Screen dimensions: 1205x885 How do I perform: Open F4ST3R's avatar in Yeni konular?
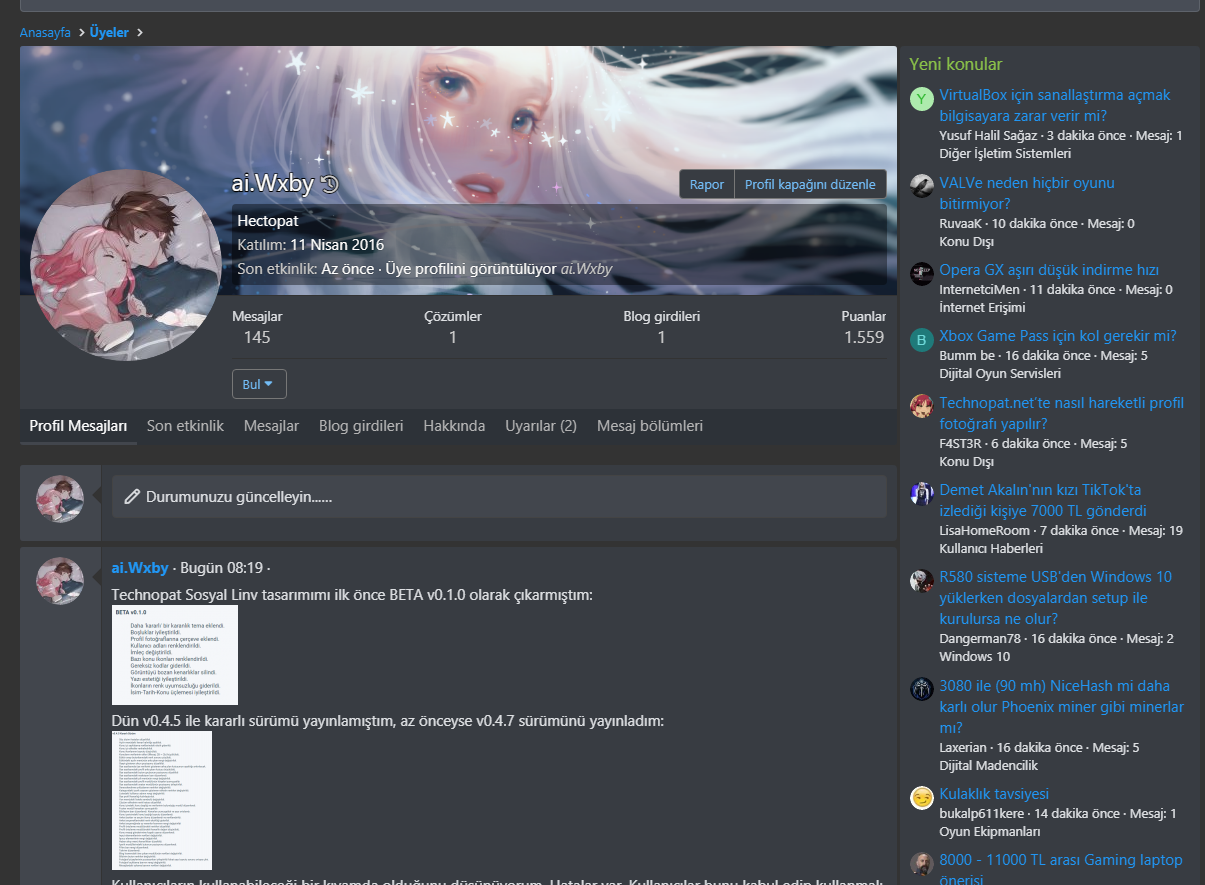pos(922,406)
